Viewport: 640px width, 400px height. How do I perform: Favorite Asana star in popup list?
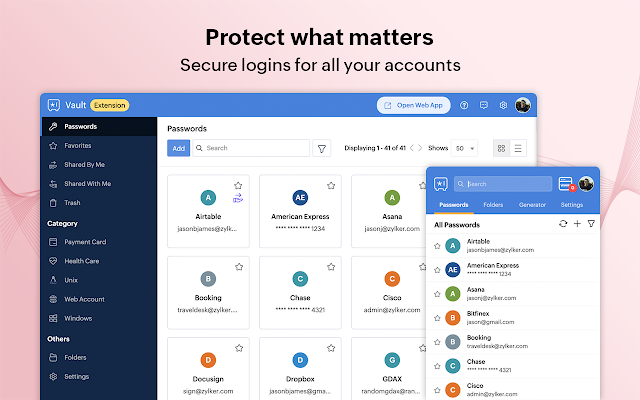tap(437, 294)
